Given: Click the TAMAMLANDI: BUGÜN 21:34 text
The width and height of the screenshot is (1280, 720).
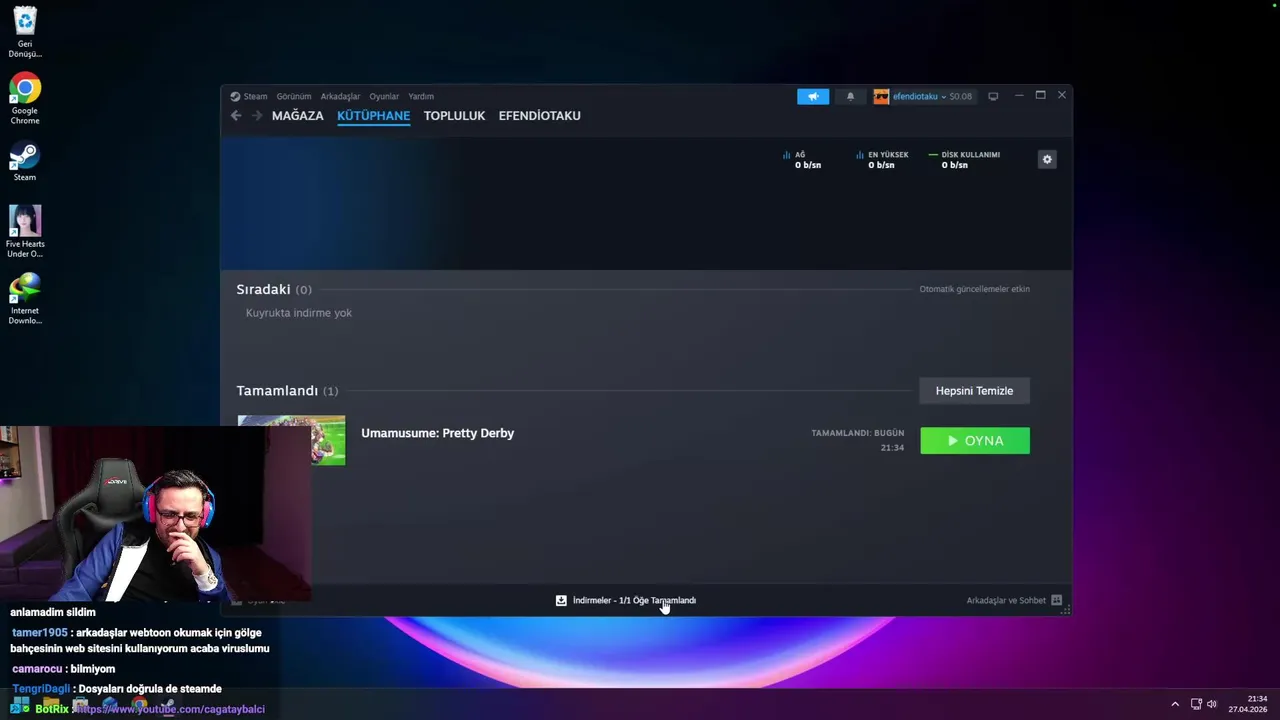Looking at the screenshot, I should pos(858,440).
